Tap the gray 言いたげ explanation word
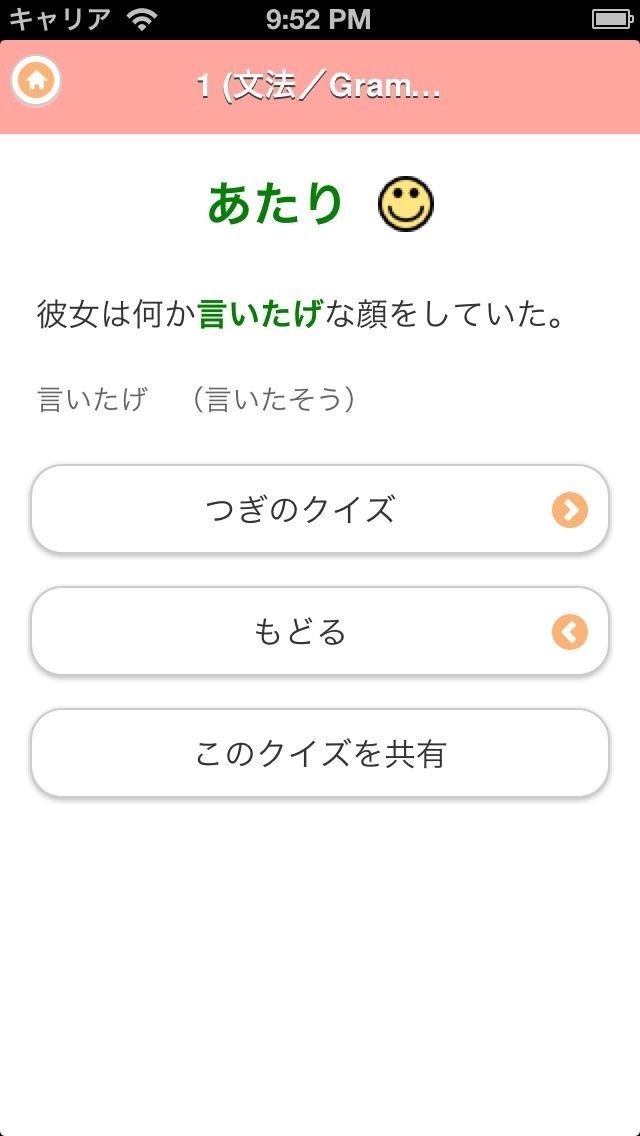 coord(91,400)
